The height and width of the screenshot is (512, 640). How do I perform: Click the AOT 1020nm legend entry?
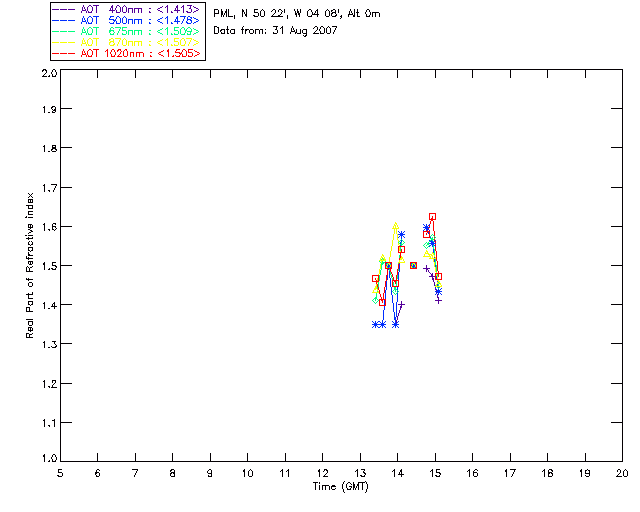[x=126, y=53]
